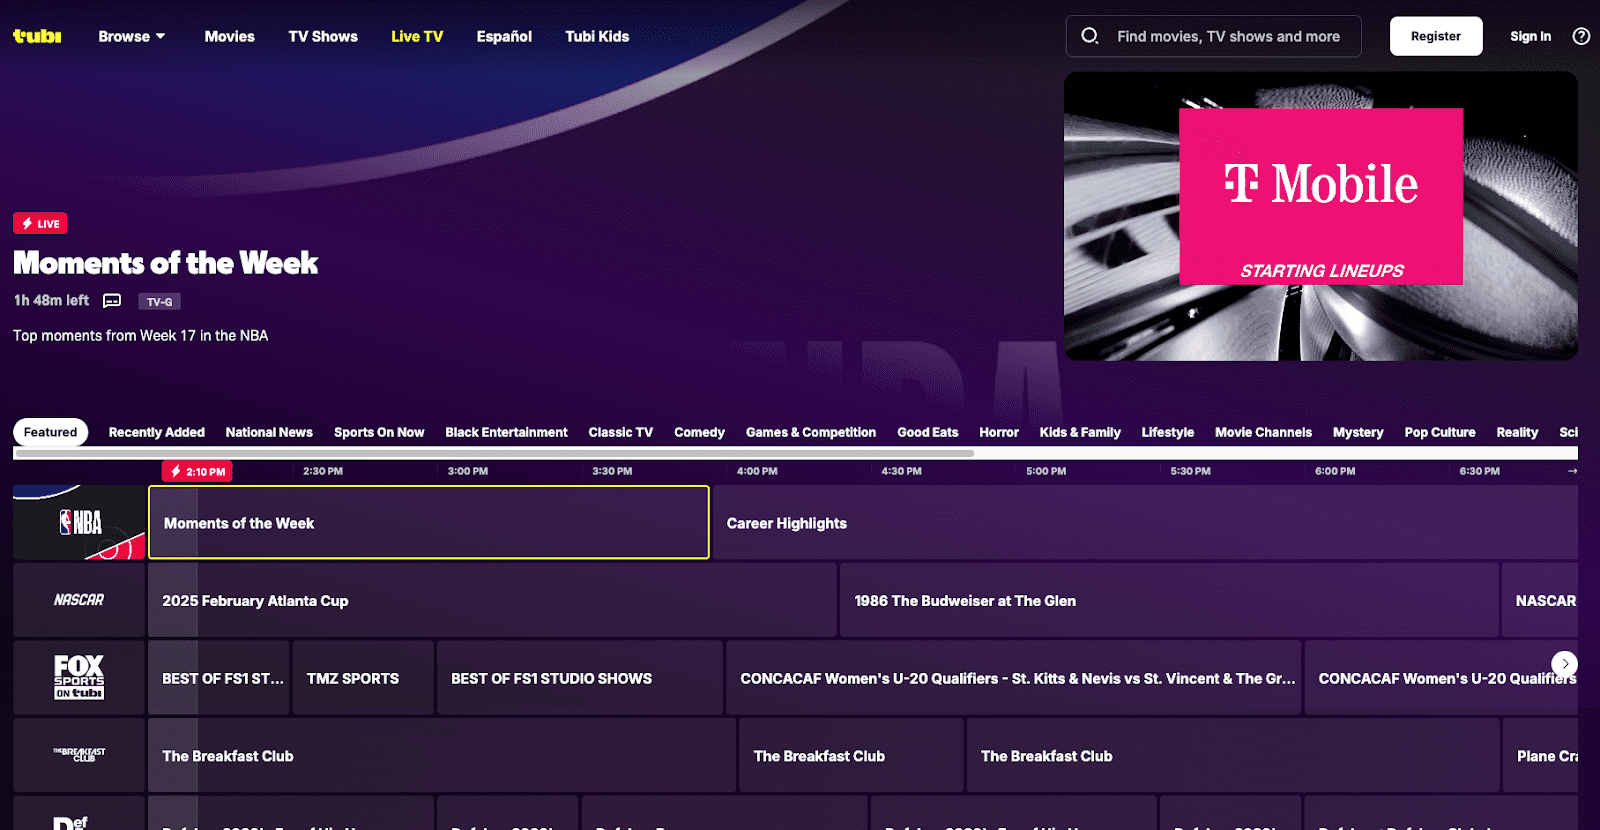Select the NBA channel logo
Viewport: 1600px width, 830px height.
coord(80,523)
